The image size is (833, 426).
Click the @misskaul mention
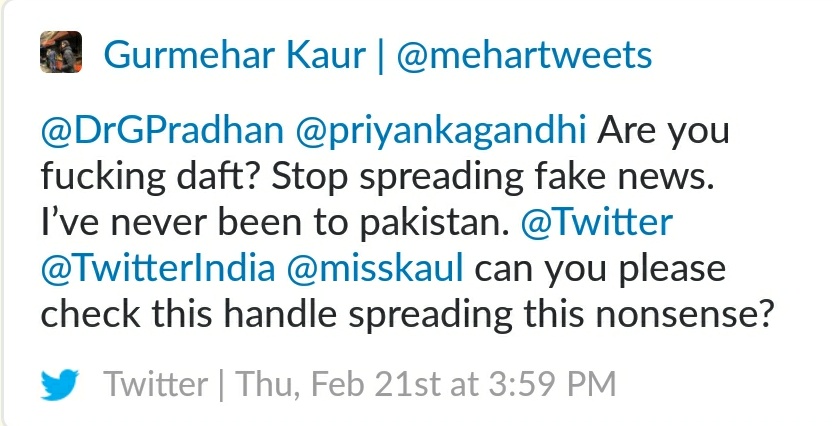click(375, 268)
